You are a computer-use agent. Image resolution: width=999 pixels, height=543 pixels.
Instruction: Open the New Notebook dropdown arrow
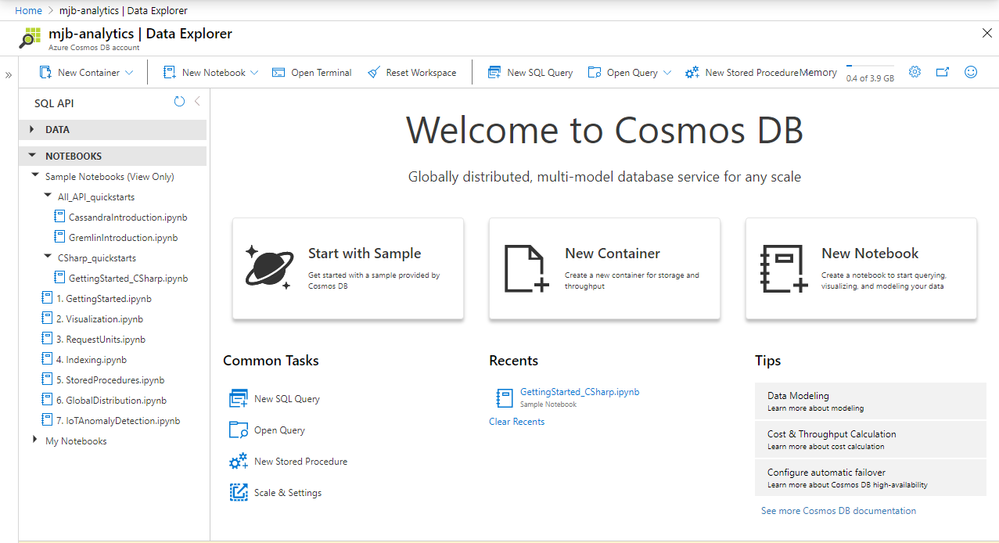tap(254, 73)
